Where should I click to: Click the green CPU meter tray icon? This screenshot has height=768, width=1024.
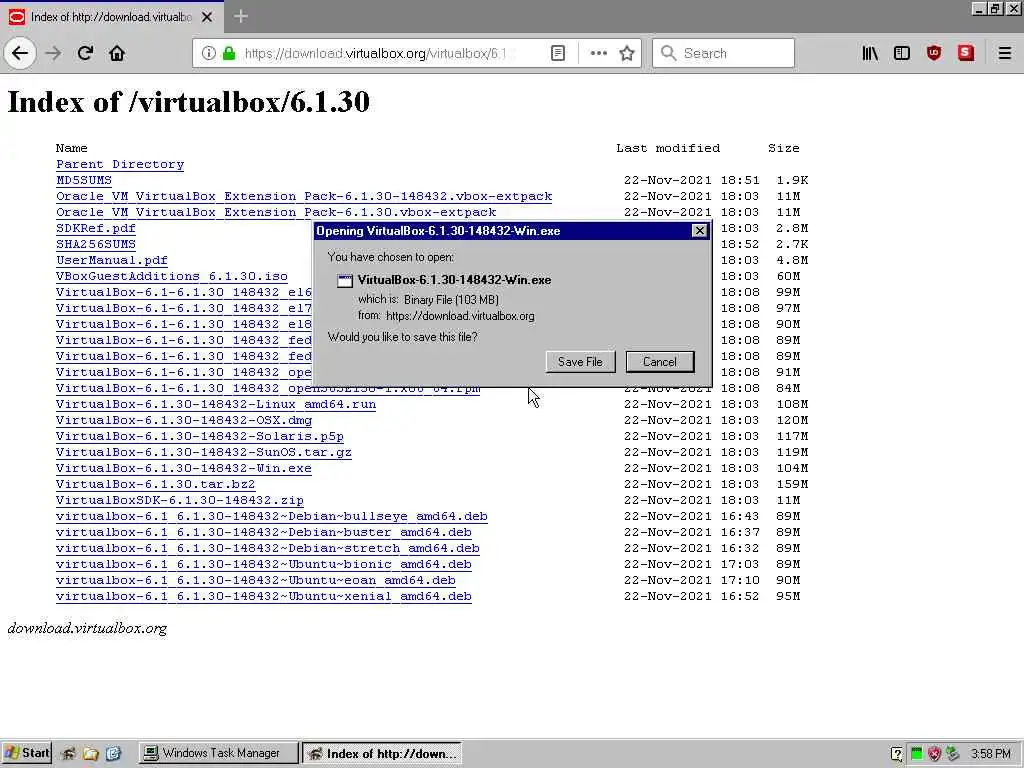click(916, 754)
